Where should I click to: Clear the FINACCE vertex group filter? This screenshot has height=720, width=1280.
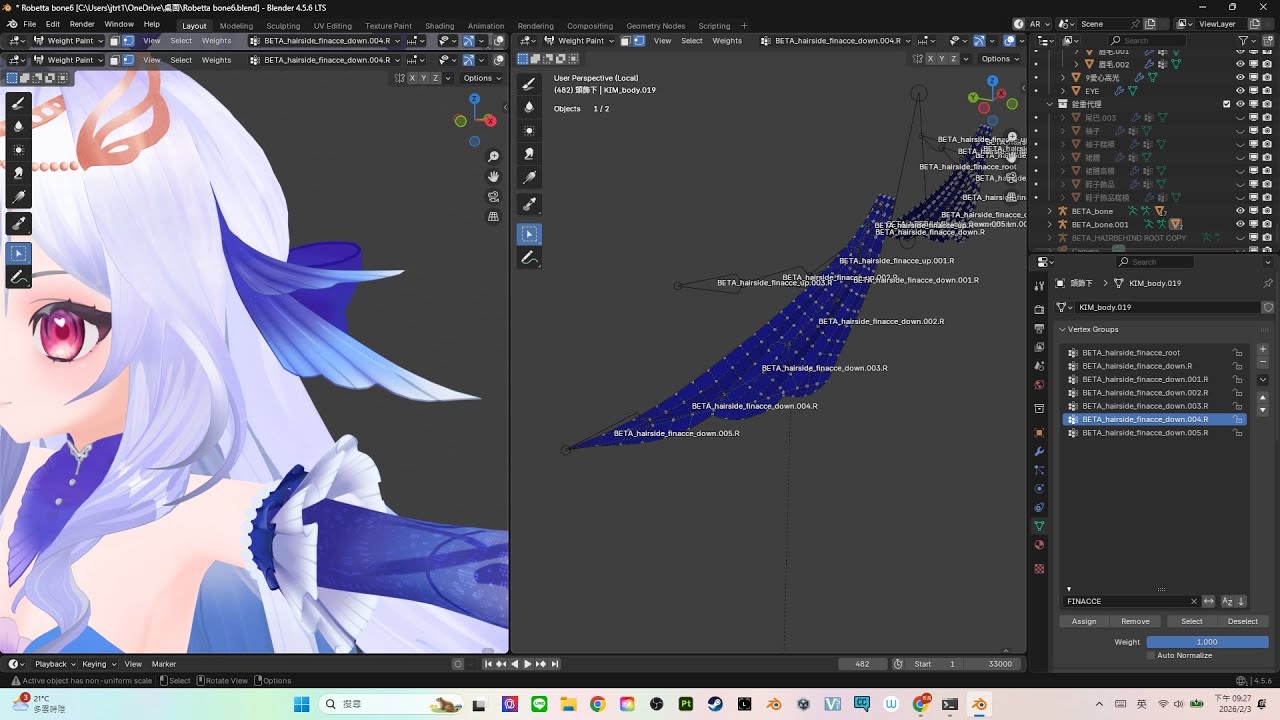[x=1193, y=601]
